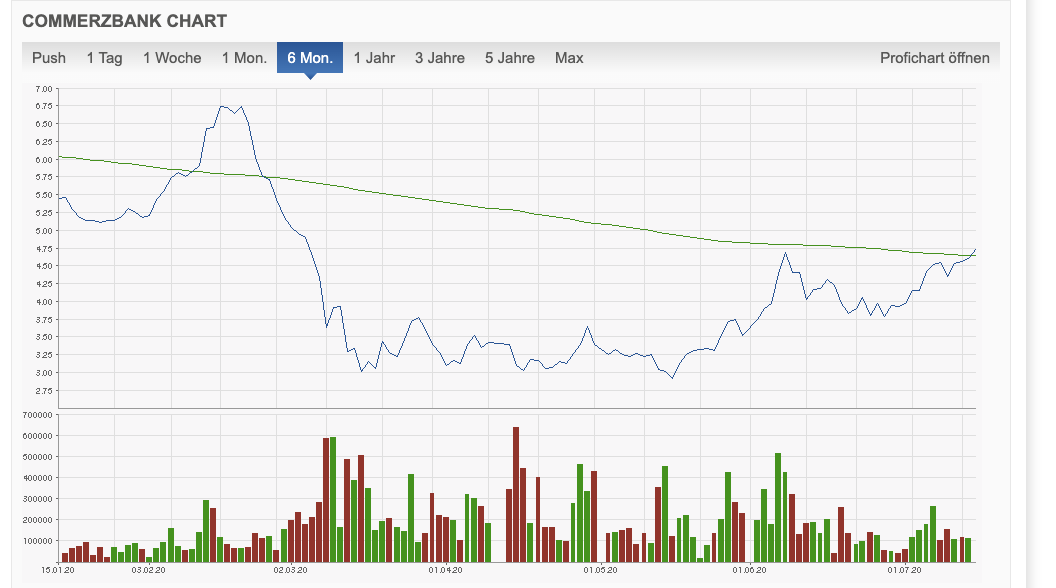The height and width of the screenshot is (588, 1056).
Task: Click the 7.00 price axis label
Action: pyautogui.click(x=44, y=89)
